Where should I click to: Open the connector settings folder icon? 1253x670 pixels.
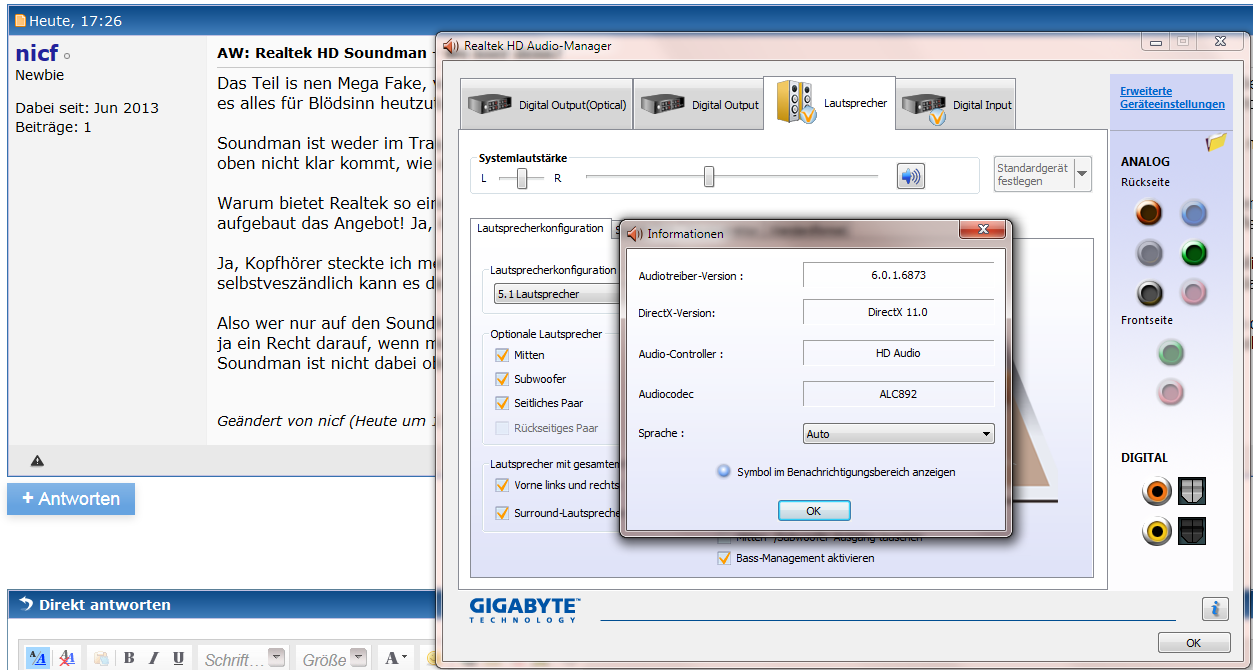(x=1216, y=142)
